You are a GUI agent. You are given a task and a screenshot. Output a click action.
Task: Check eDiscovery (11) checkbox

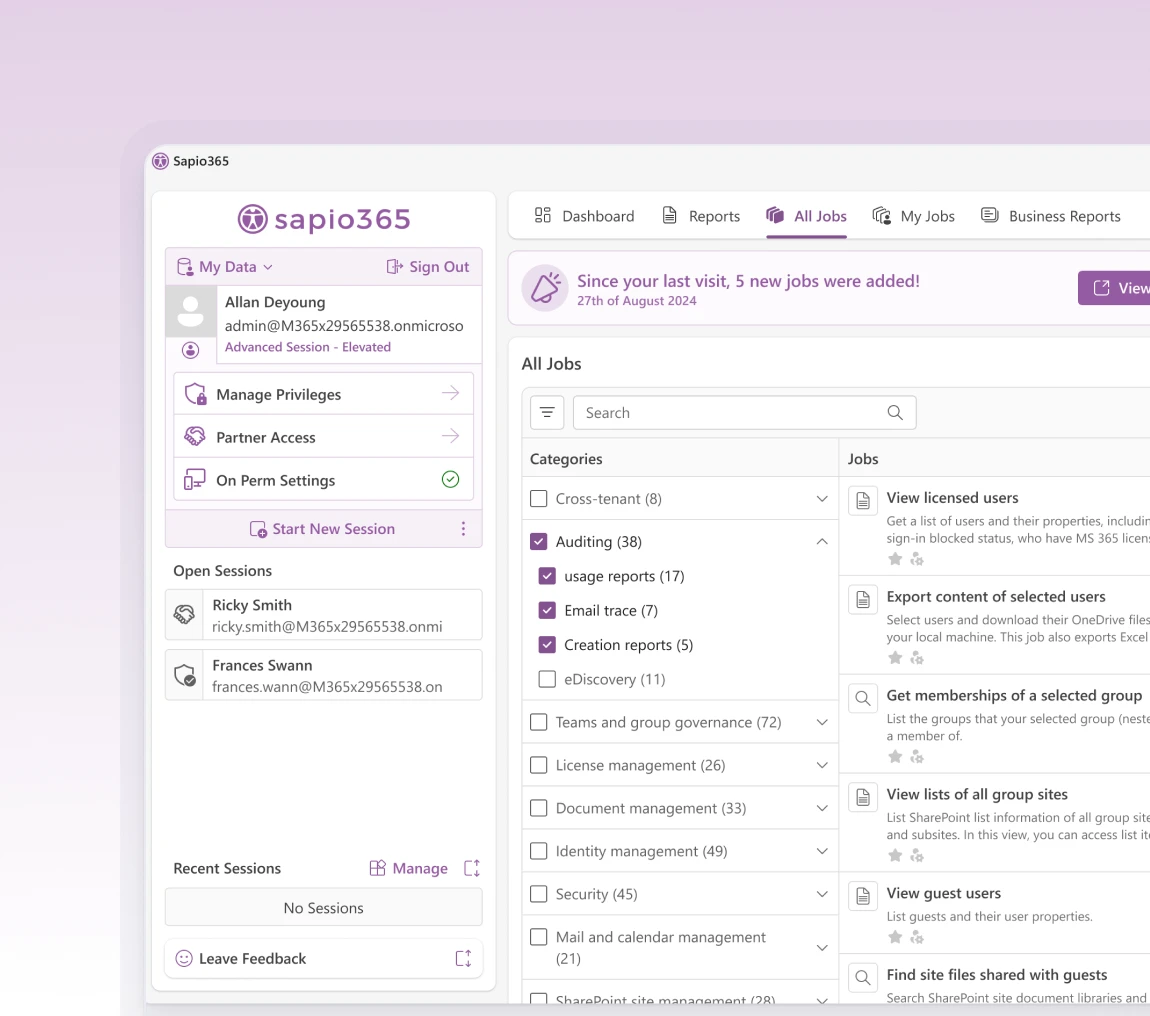click(547, 679)
